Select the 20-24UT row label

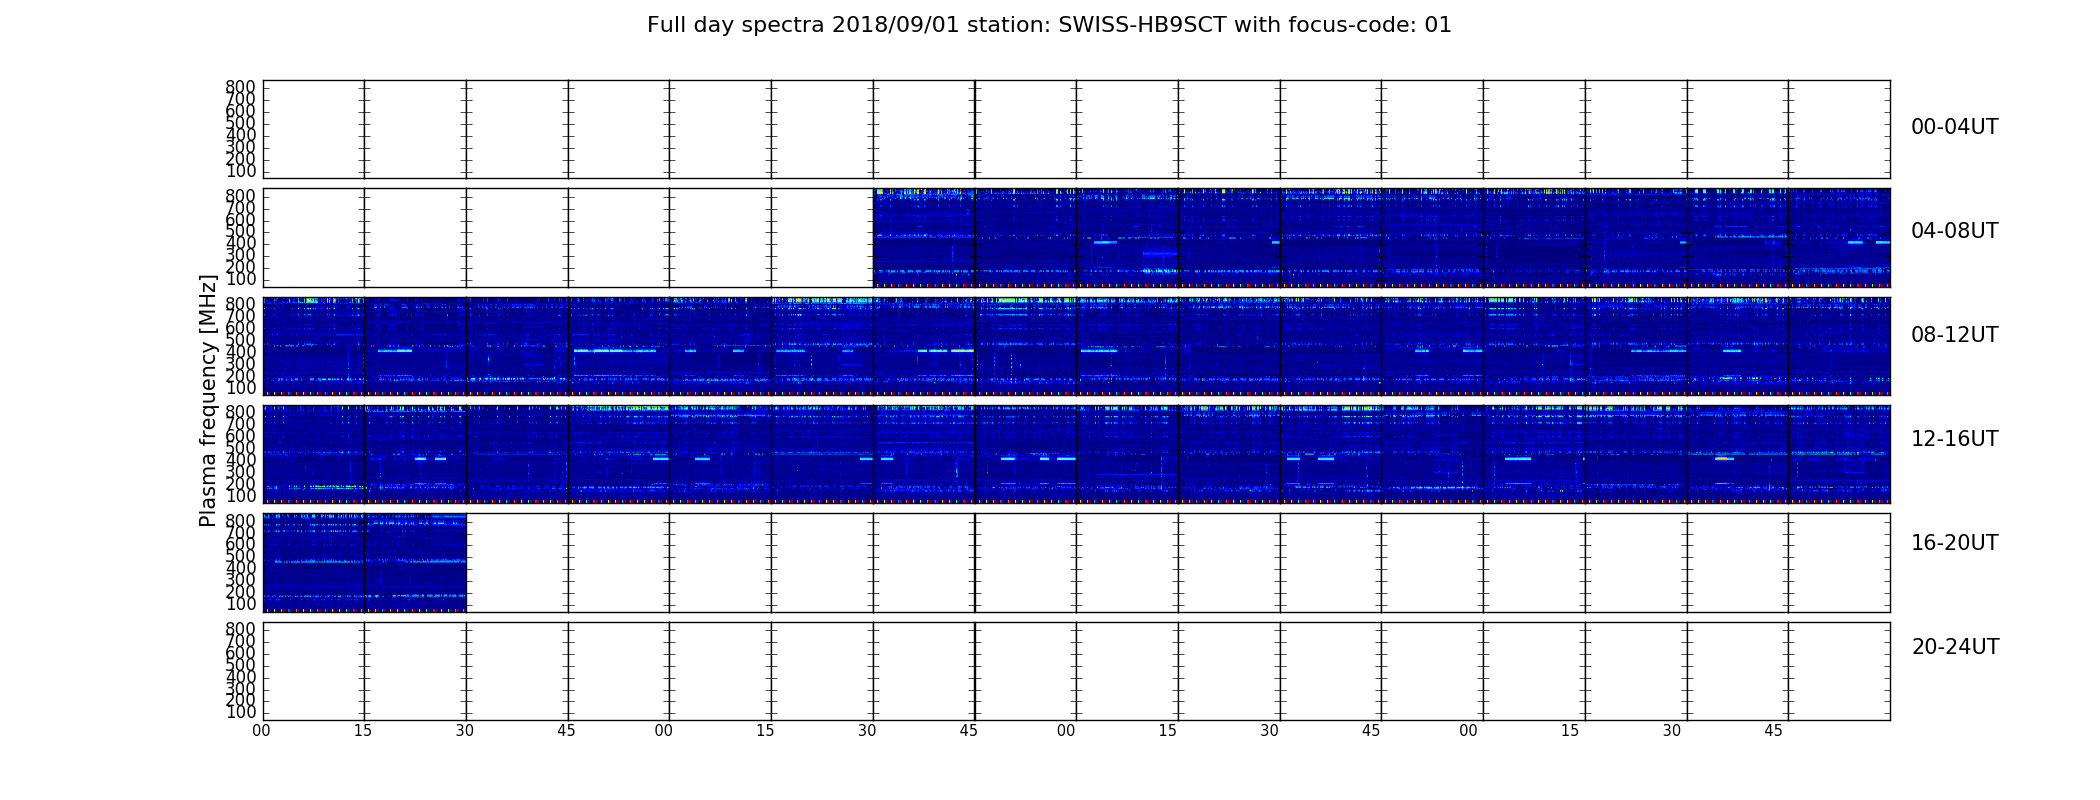[1954, 647]
